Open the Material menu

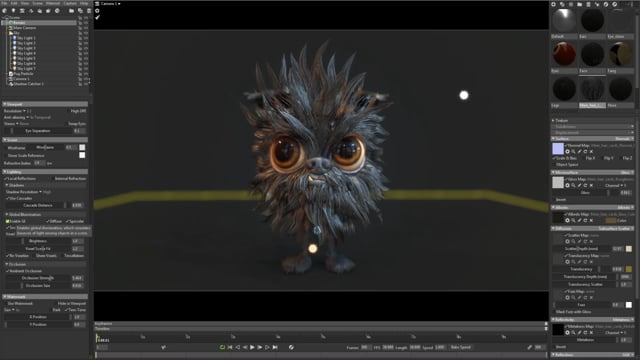[53, 3]
